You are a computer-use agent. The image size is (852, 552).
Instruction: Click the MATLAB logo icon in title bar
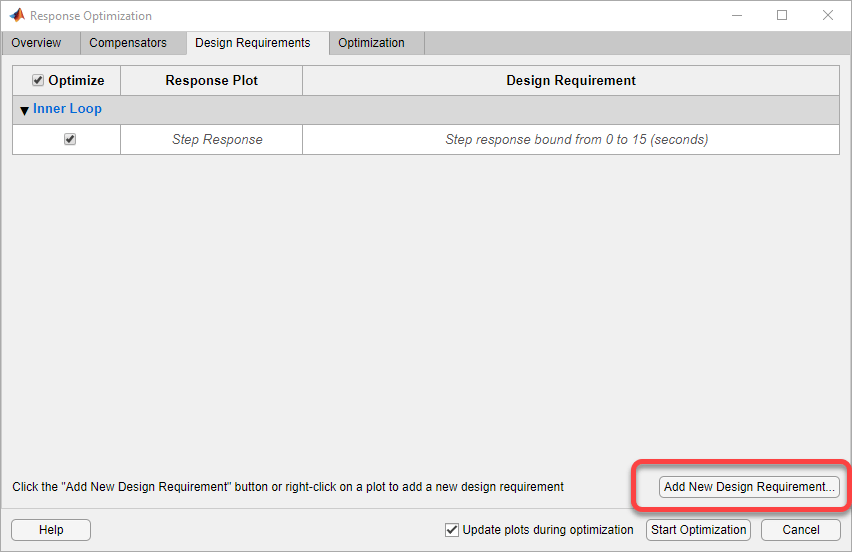pyautogui.click(x=17, y=15)
